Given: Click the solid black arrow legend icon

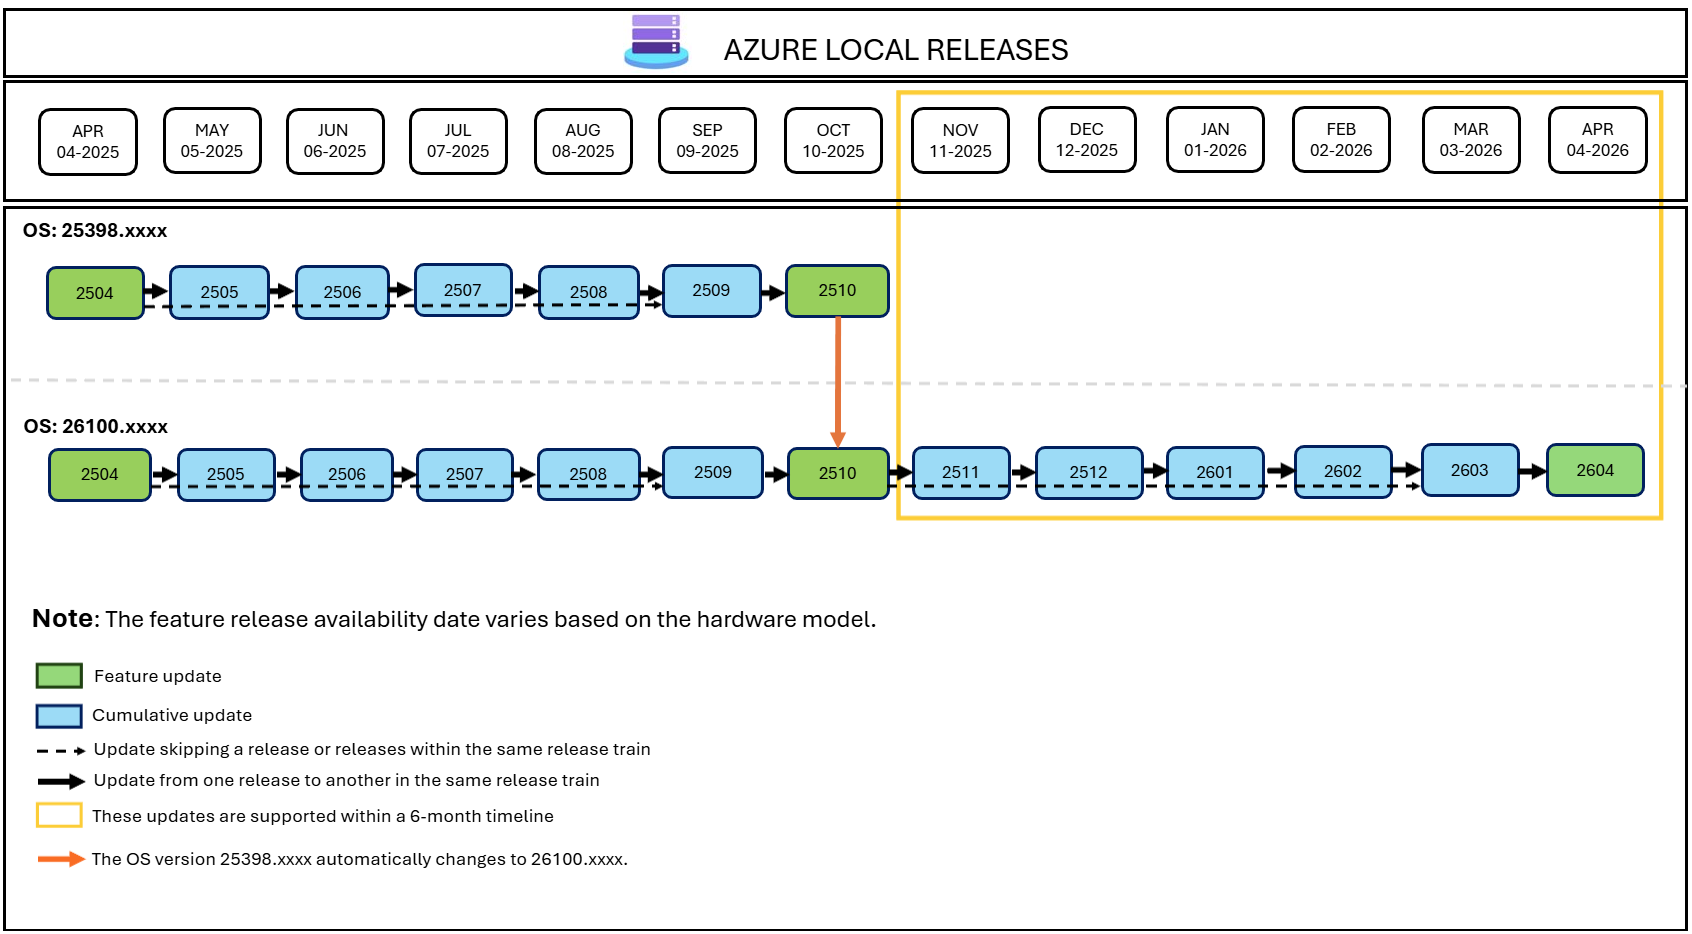Looking at the screenshot, I should pos(61,782).
